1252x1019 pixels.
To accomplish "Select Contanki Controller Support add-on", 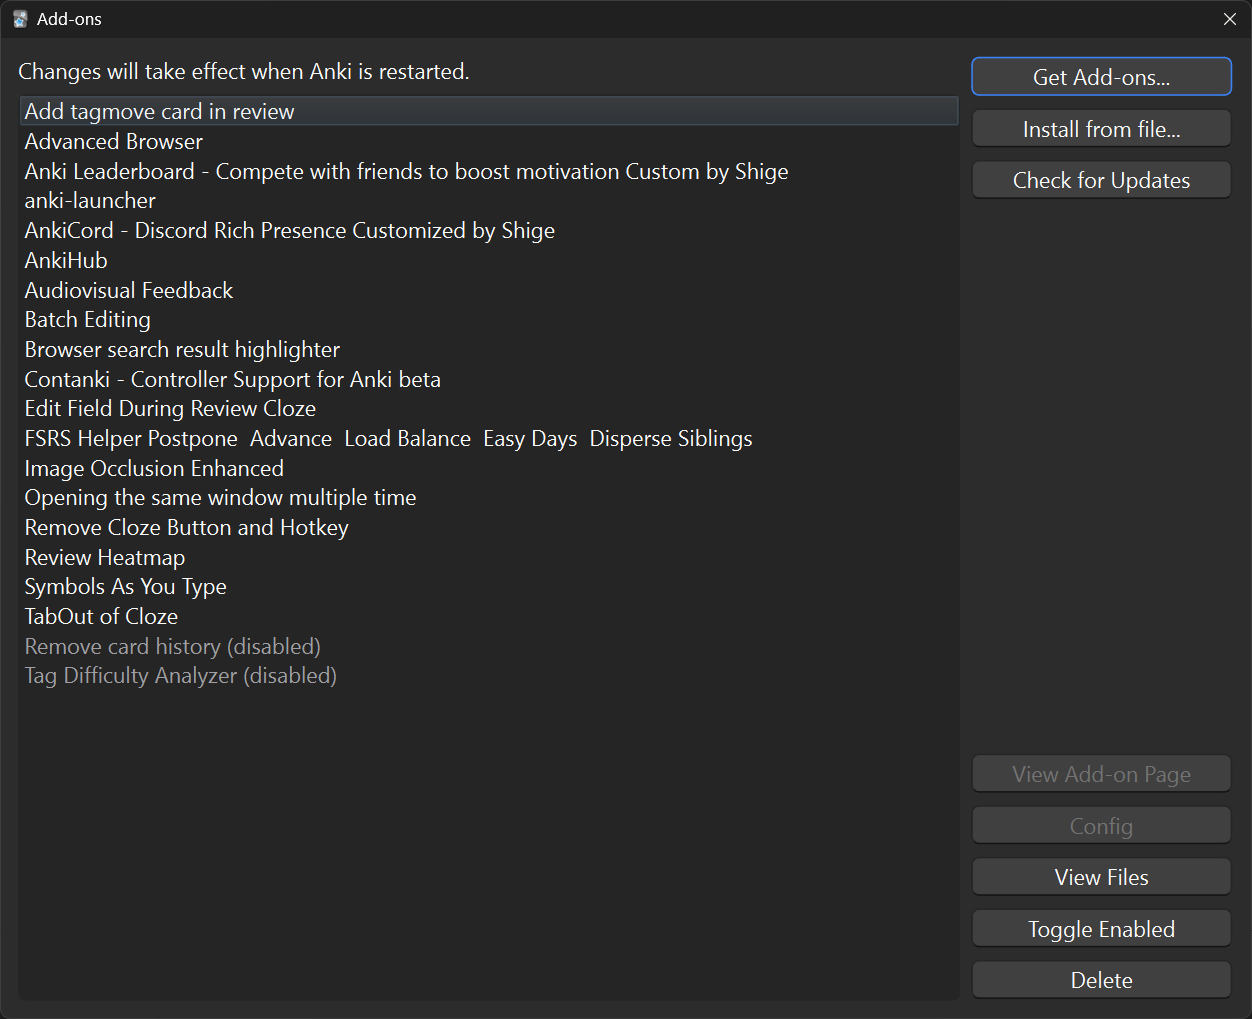I will point(489,379).
